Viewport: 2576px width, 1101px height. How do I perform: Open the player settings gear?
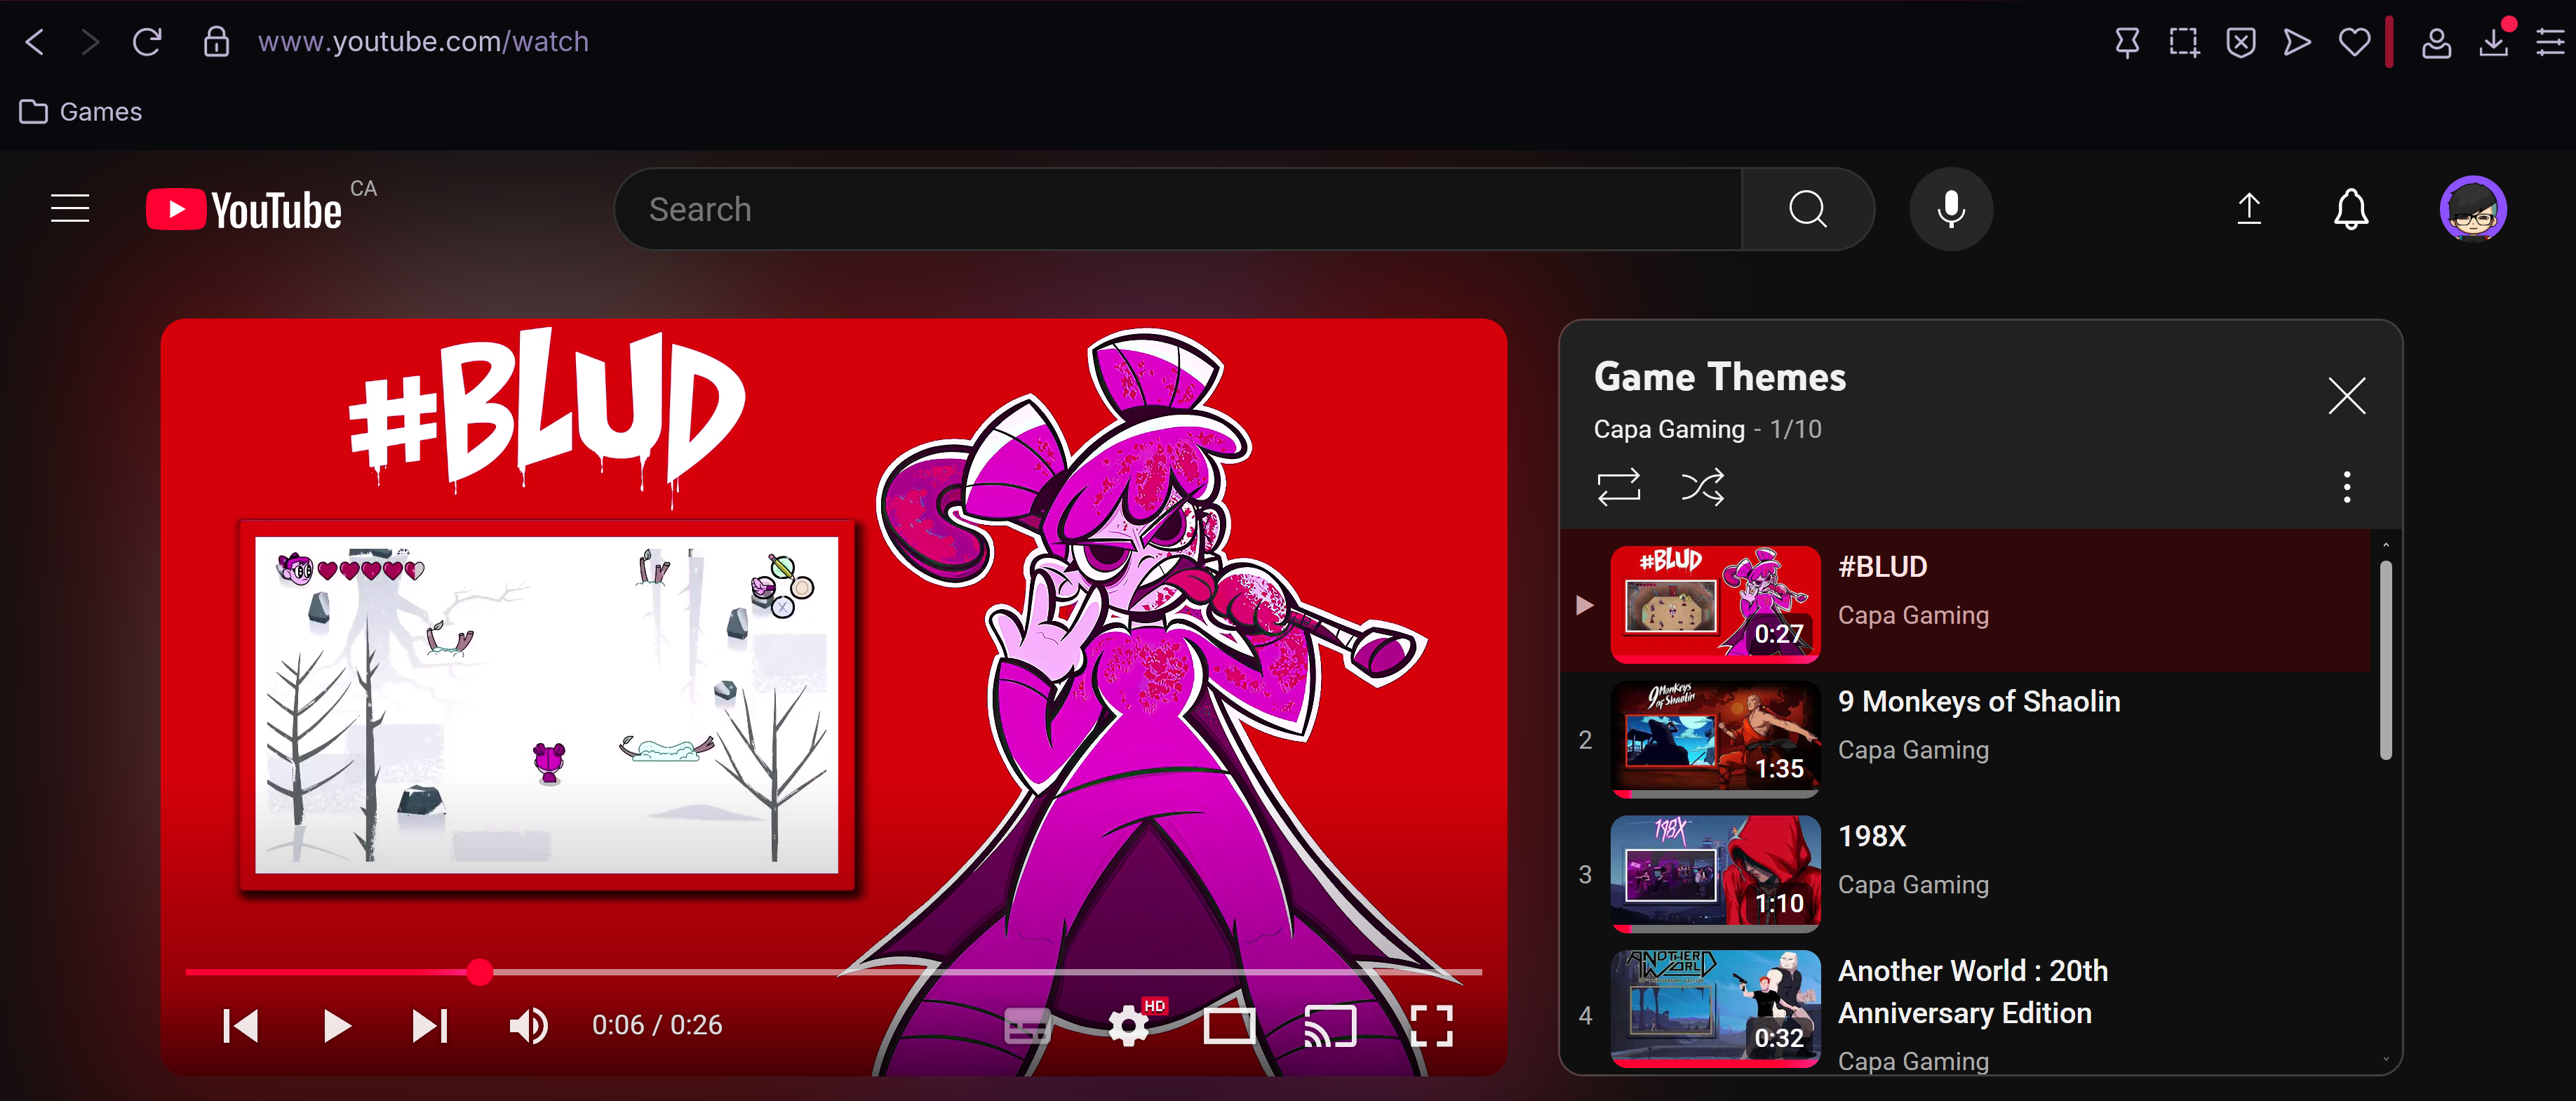tap(1129, 1025)
